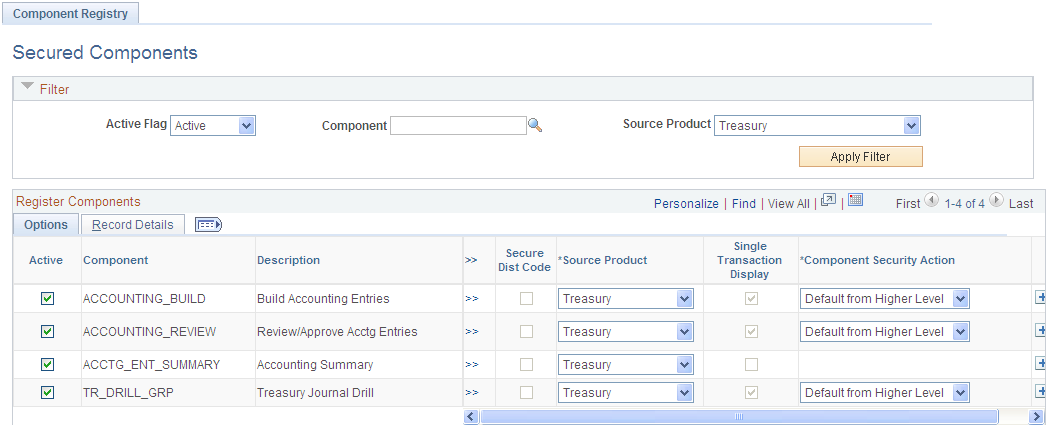Open grid in new window icon
Viewport: 1046px width, 425px height.
click(x=828, y=201)
